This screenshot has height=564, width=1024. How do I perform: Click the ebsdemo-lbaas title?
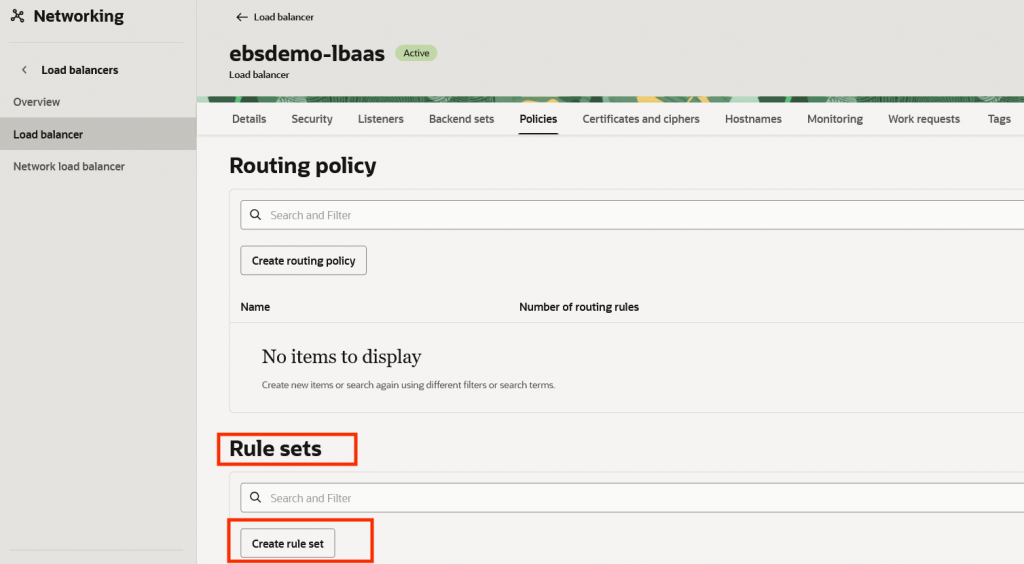point(307,53)
